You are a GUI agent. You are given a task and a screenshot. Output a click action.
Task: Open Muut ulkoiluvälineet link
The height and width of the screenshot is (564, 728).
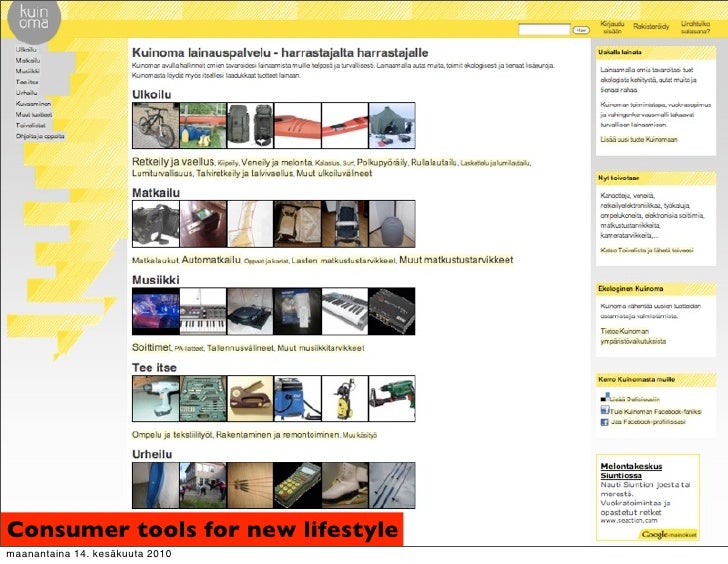(334, 174)
